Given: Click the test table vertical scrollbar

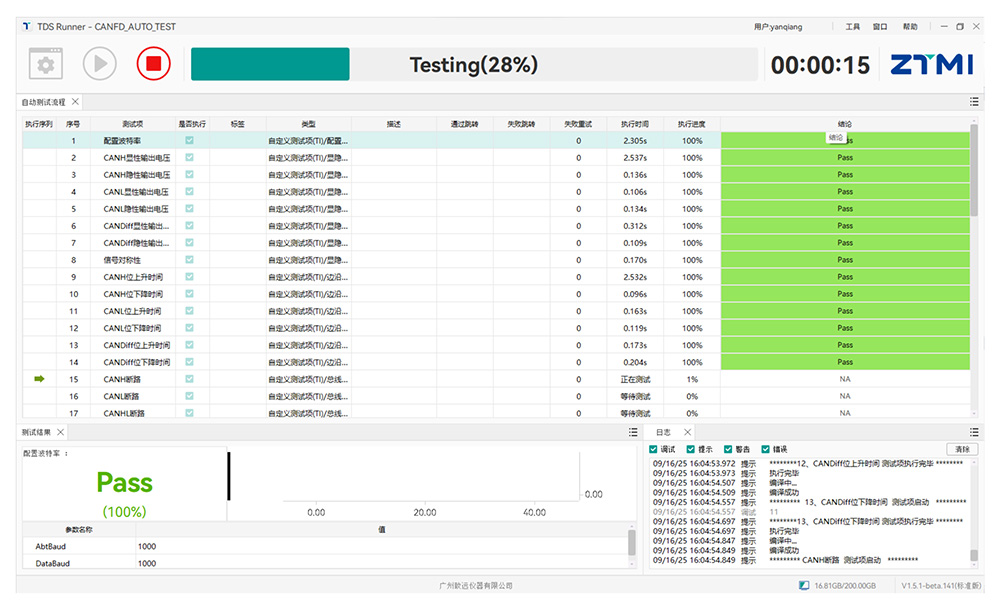Looking at the screenshot, I should (974, 170).
